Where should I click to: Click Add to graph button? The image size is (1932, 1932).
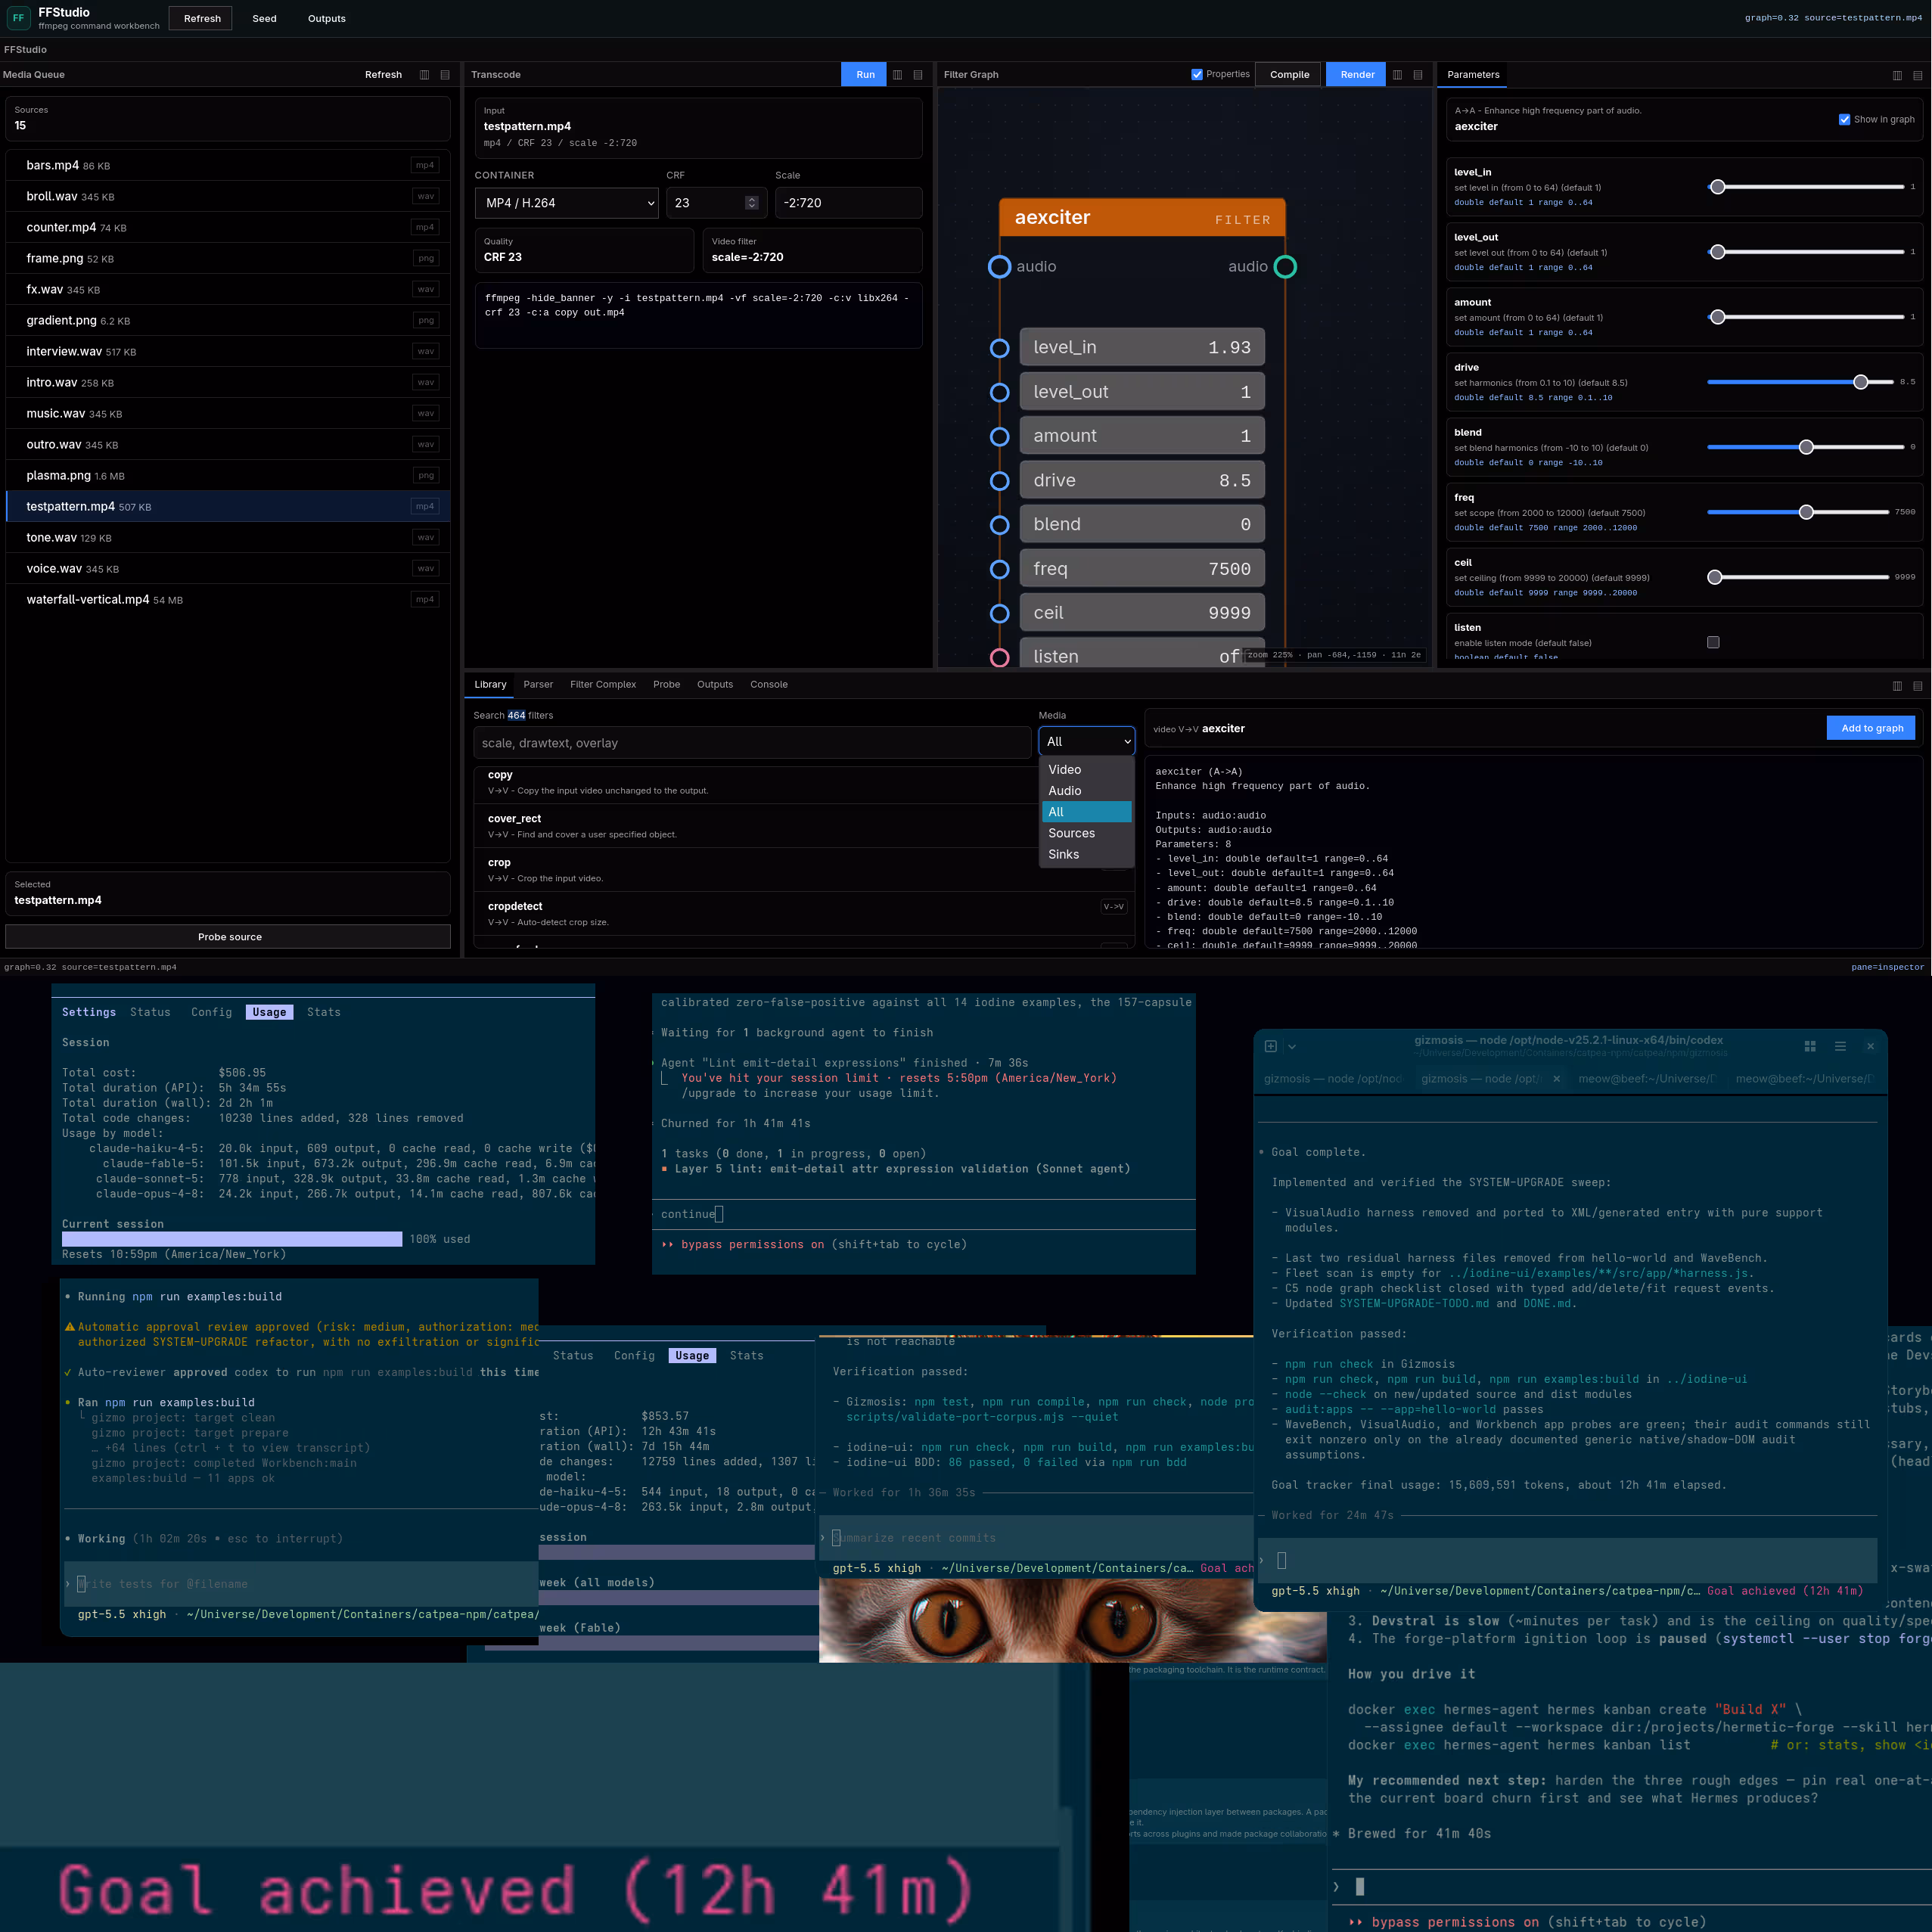(x=1872, y=728)
